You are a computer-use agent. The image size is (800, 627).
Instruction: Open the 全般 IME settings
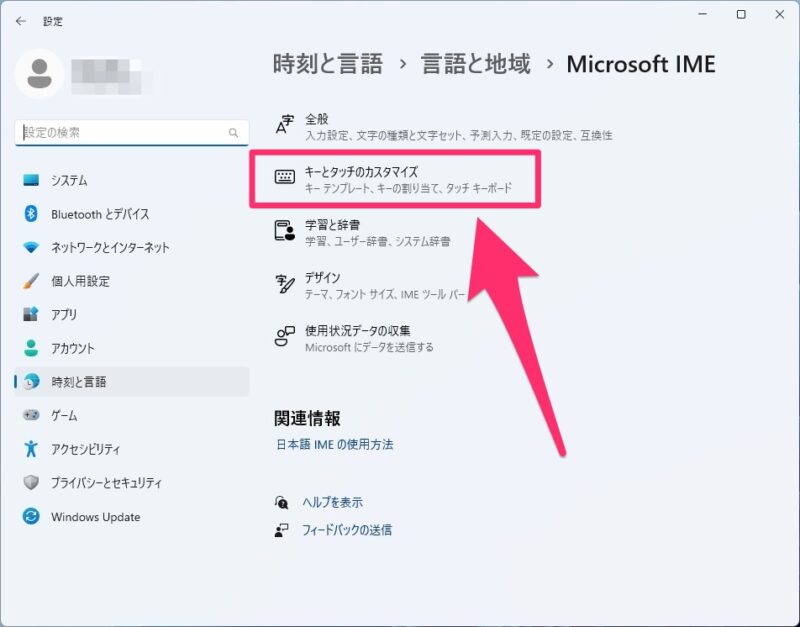coord(443,127)
